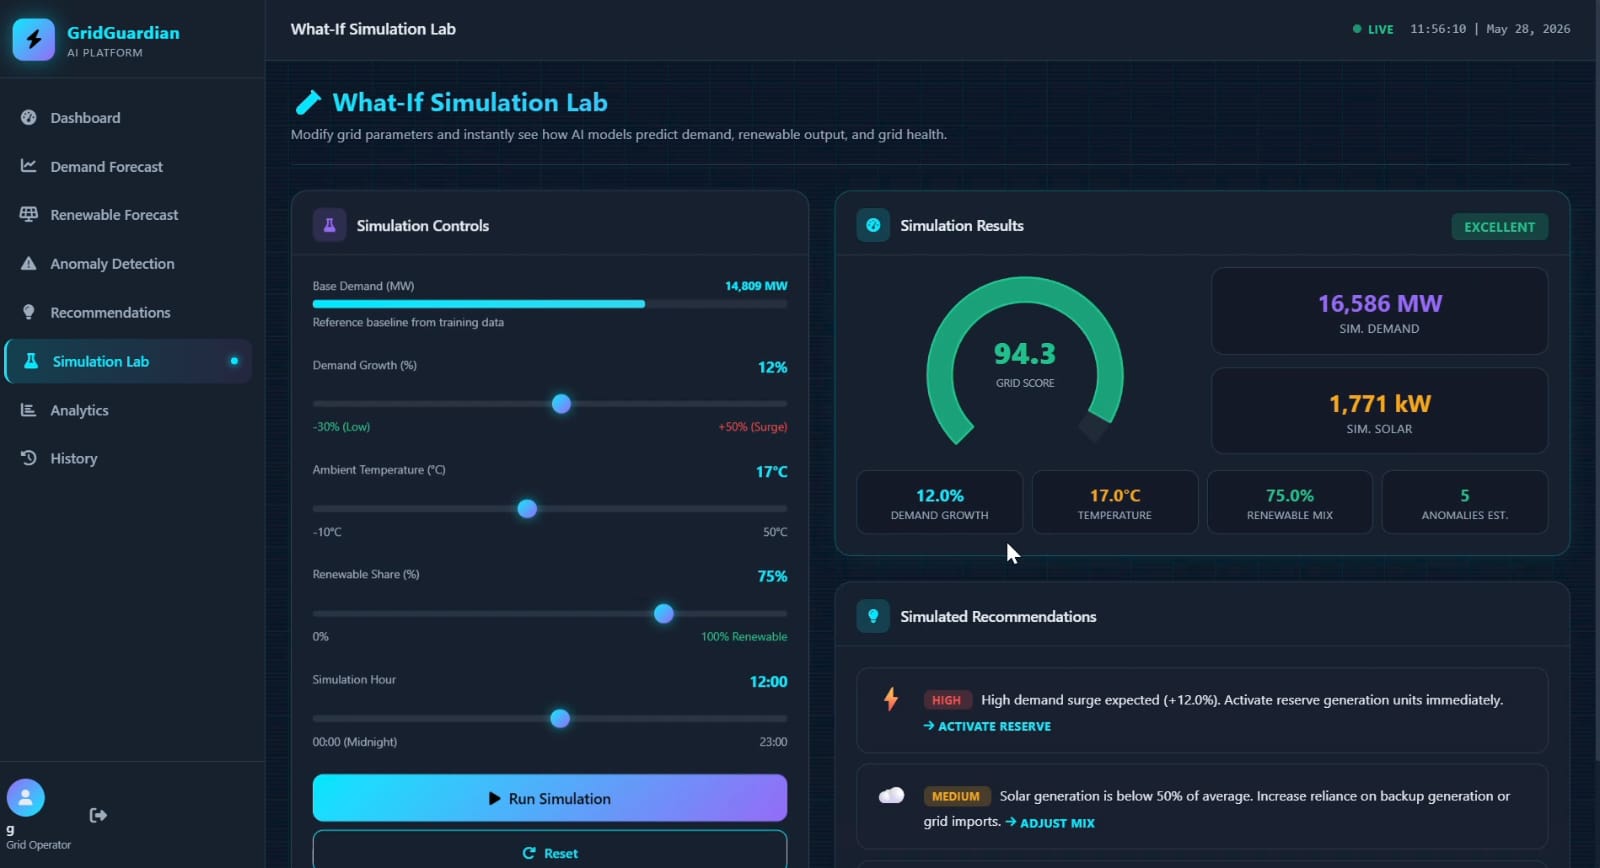This screenshot has width=1600, height=868.
Task: Click the Ambient Temperature slider handle
Action: click(527, 508)
